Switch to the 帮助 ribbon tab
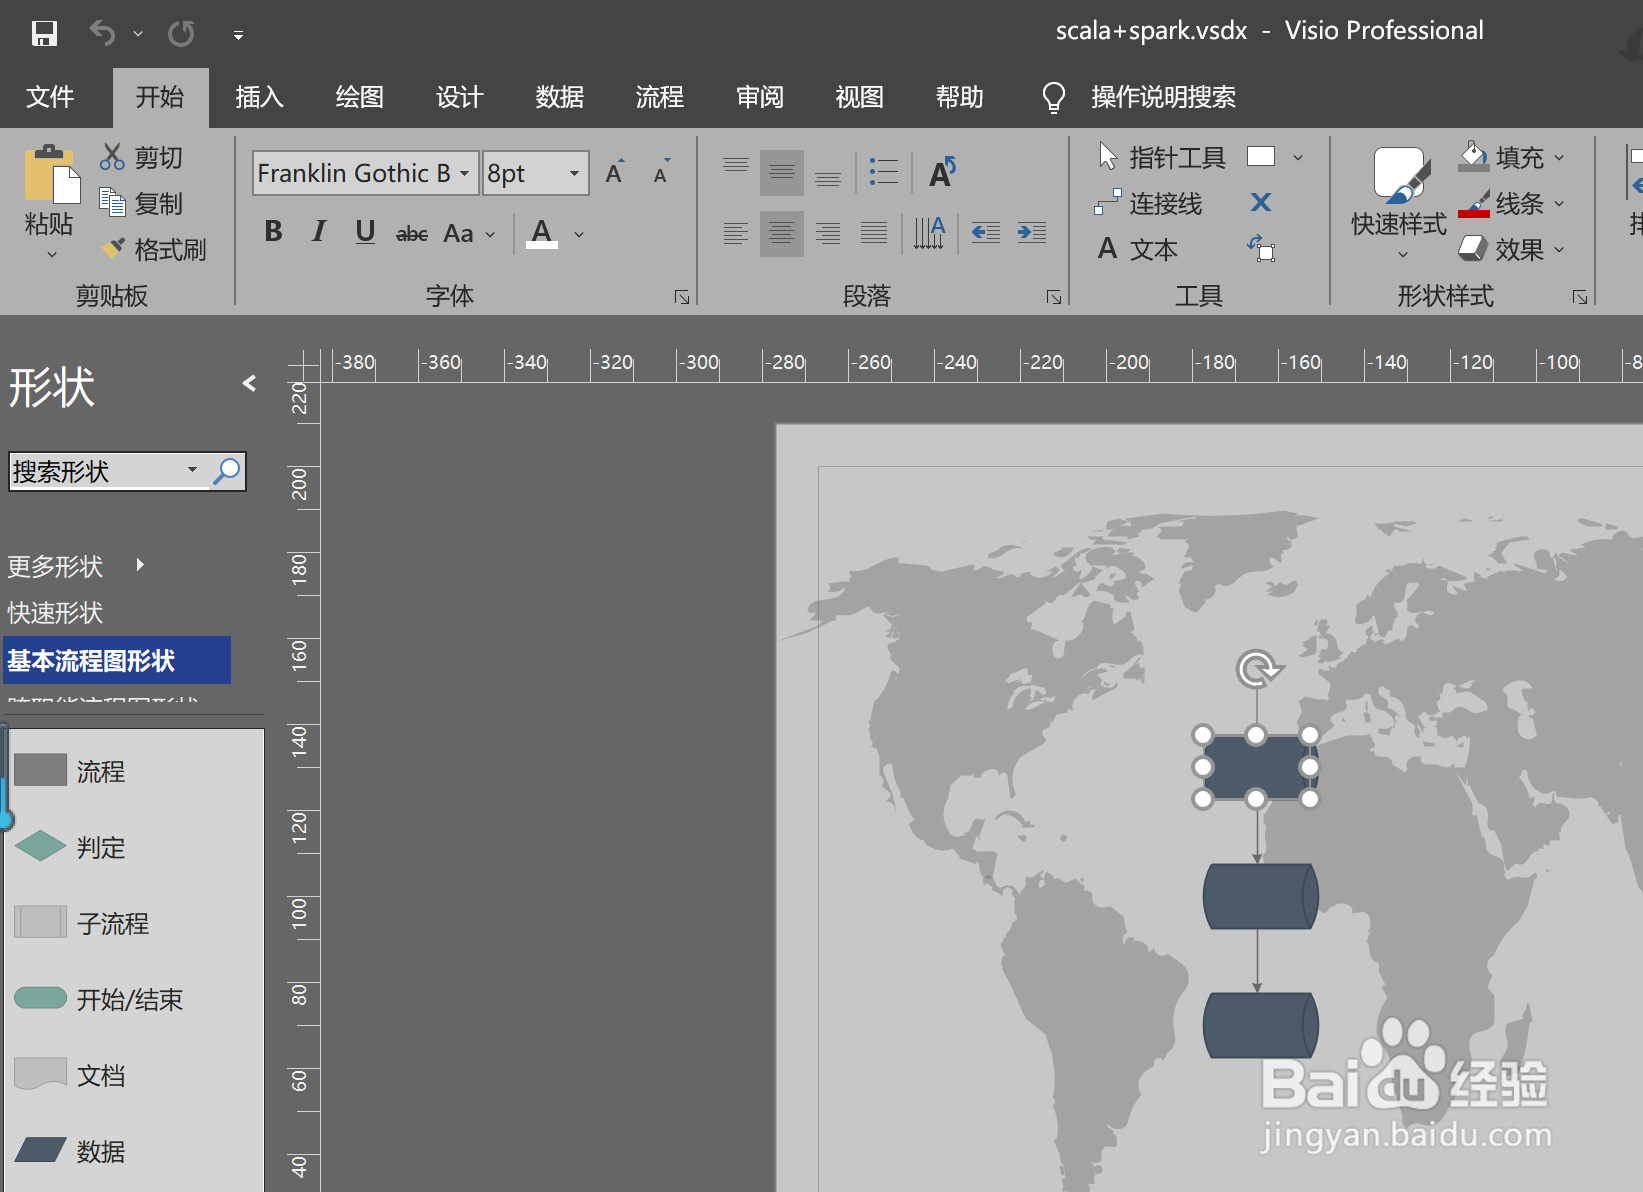The width and height of the screenshot is (1643, 1192). (x=960, y=97)
